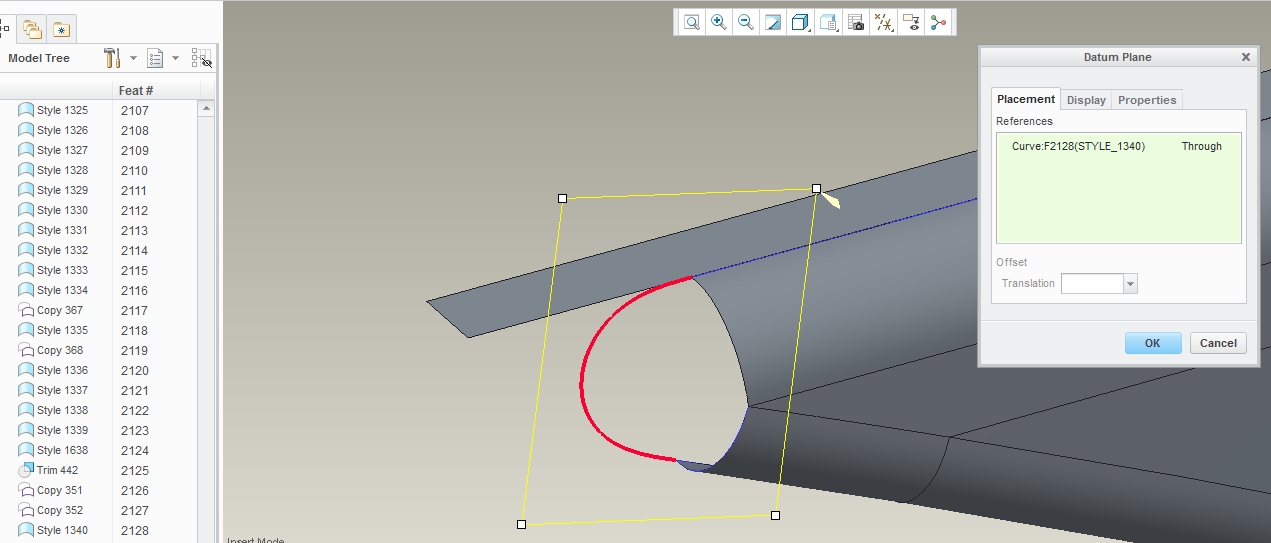Image resolution: width=1271 pixels, height=543 pixels.
Task: Select Style 1326 in the model tree
Action: coord(62,130)
